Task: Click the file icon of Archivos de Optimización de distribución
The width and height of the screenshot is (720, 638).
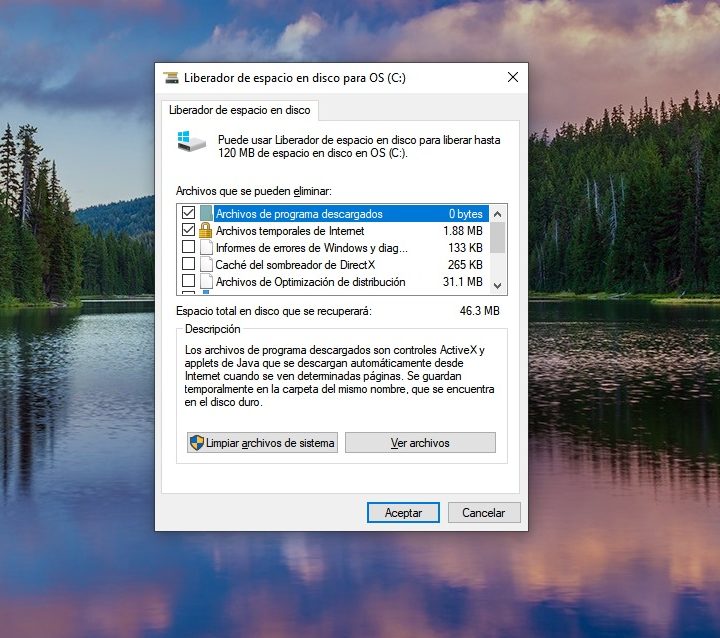Action: 207,282
